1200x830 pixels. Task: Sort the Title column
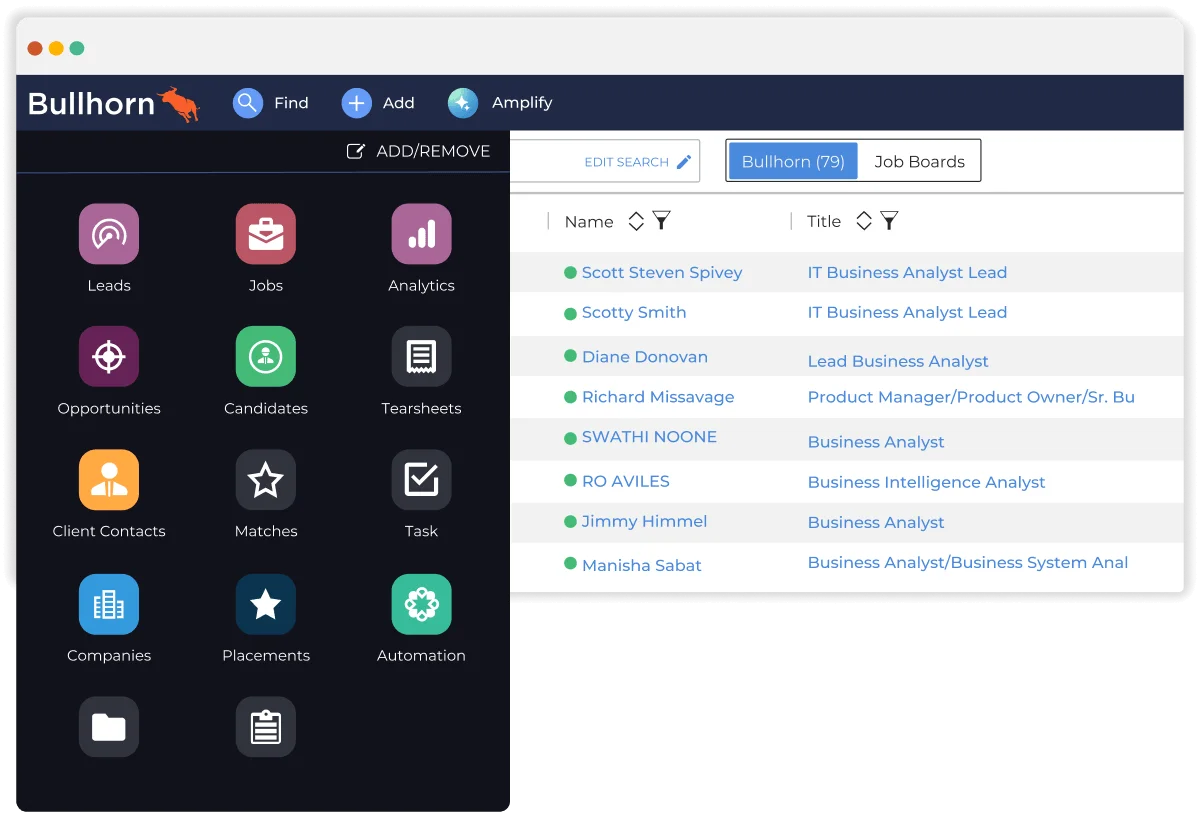(x=864, y=221)
